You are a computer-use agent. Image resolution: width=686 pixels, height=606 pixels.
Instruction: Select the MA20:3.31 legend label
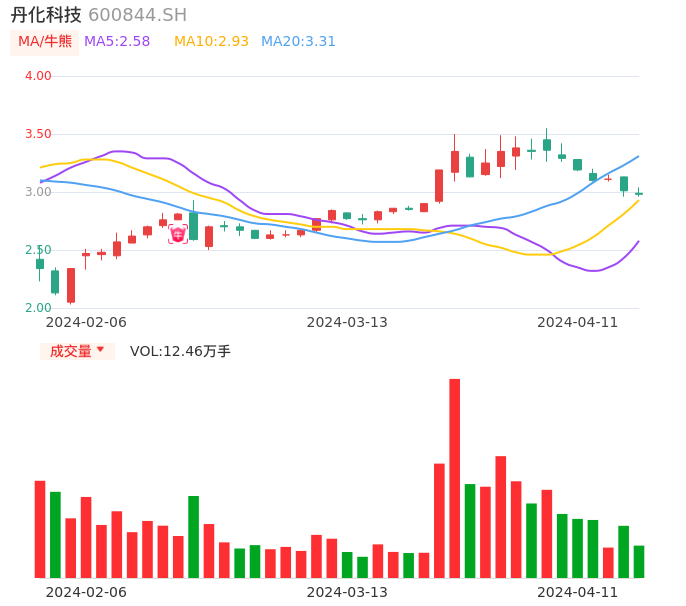tap(298, 42)
